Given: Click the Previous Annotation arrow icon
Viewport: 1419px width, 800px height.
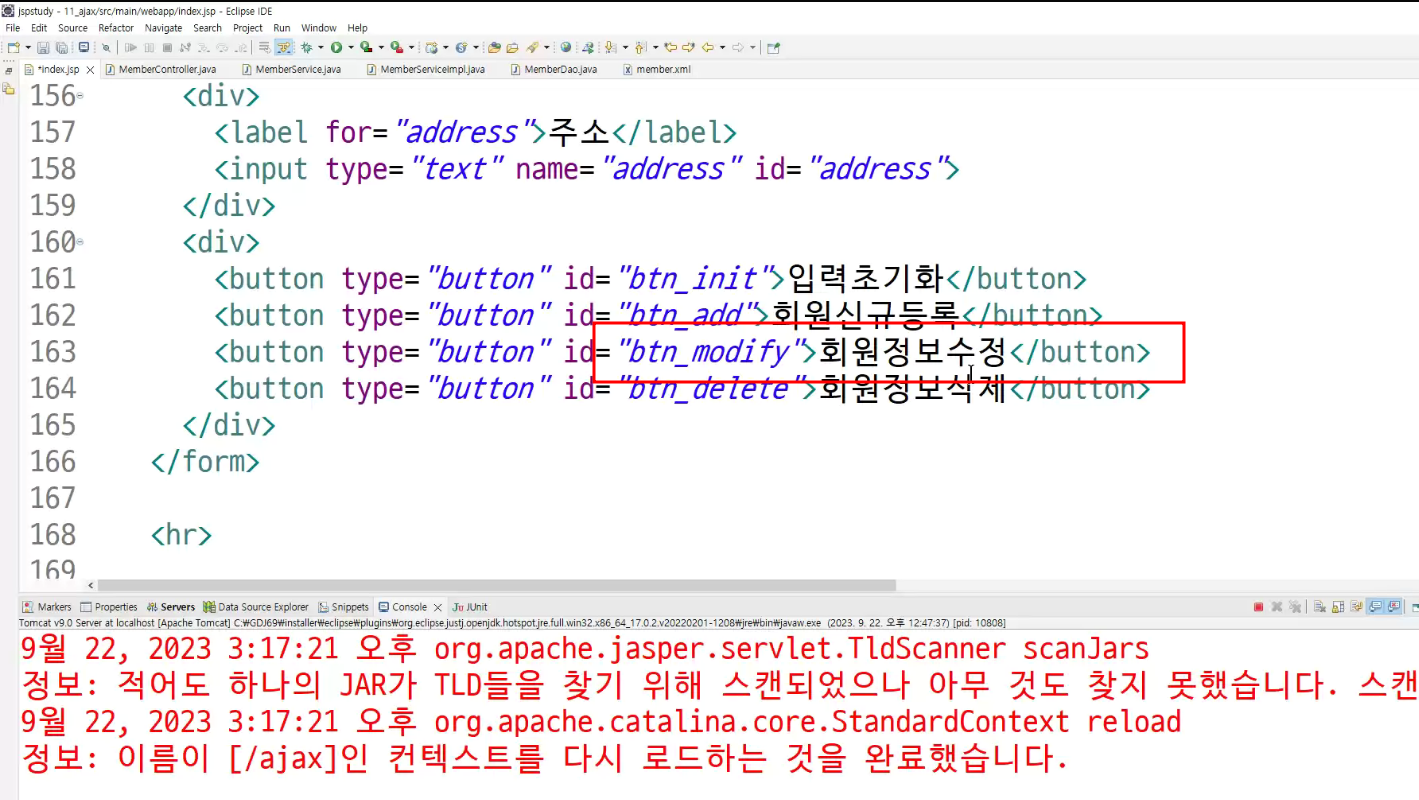Looking at the screenshot, I should pos(639,47).
